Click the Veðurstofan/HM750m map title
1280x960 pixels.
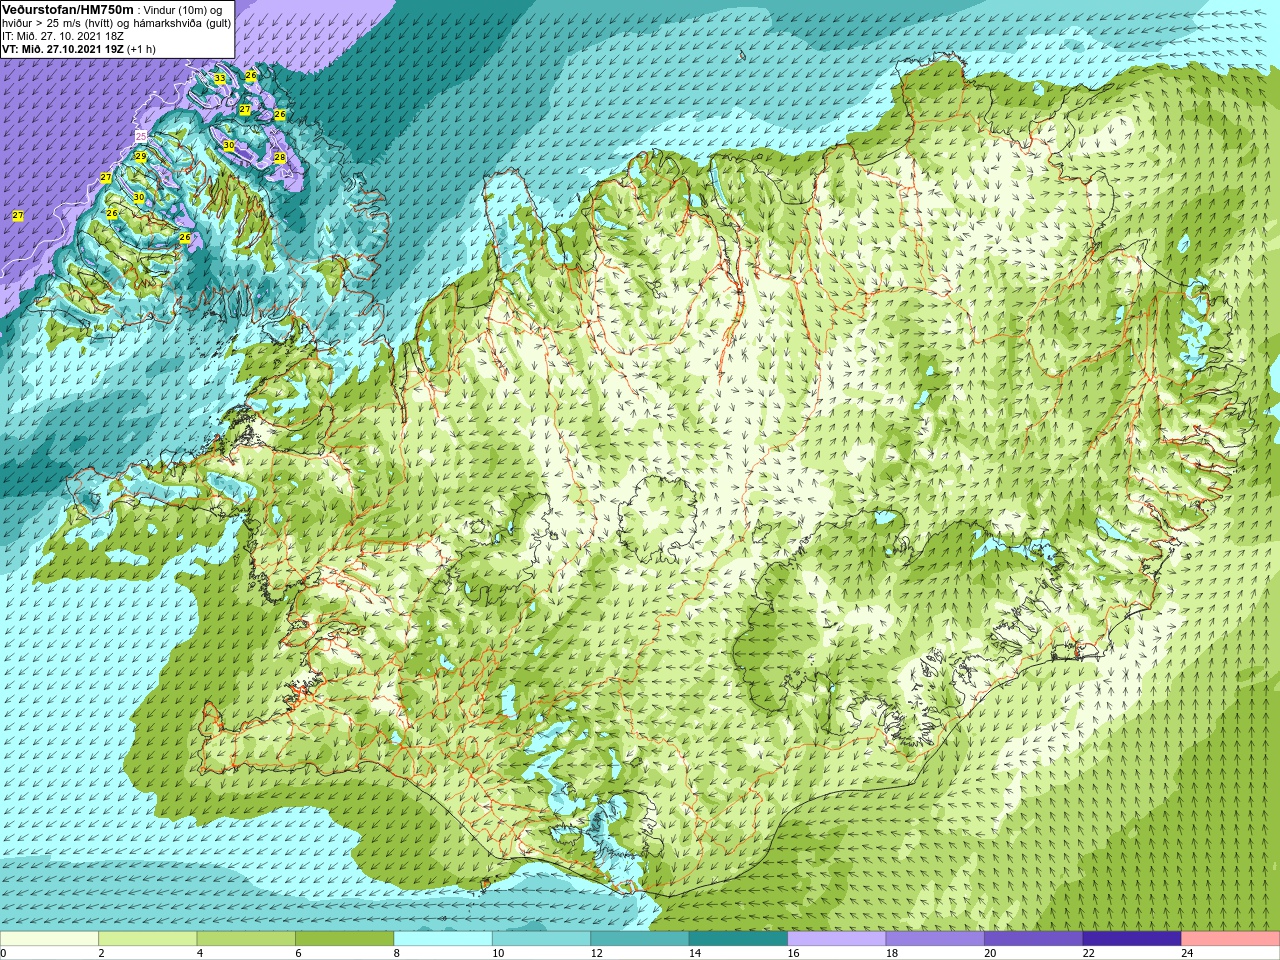(68, 10)
